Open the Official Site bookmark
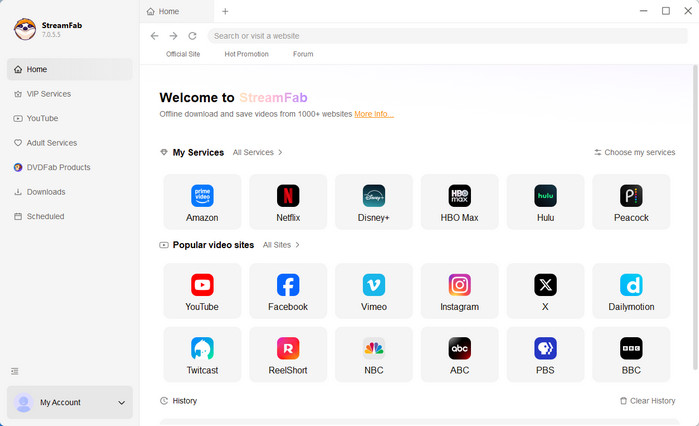The height and width of the screenshot is (426, 699). tap(183, 54)
